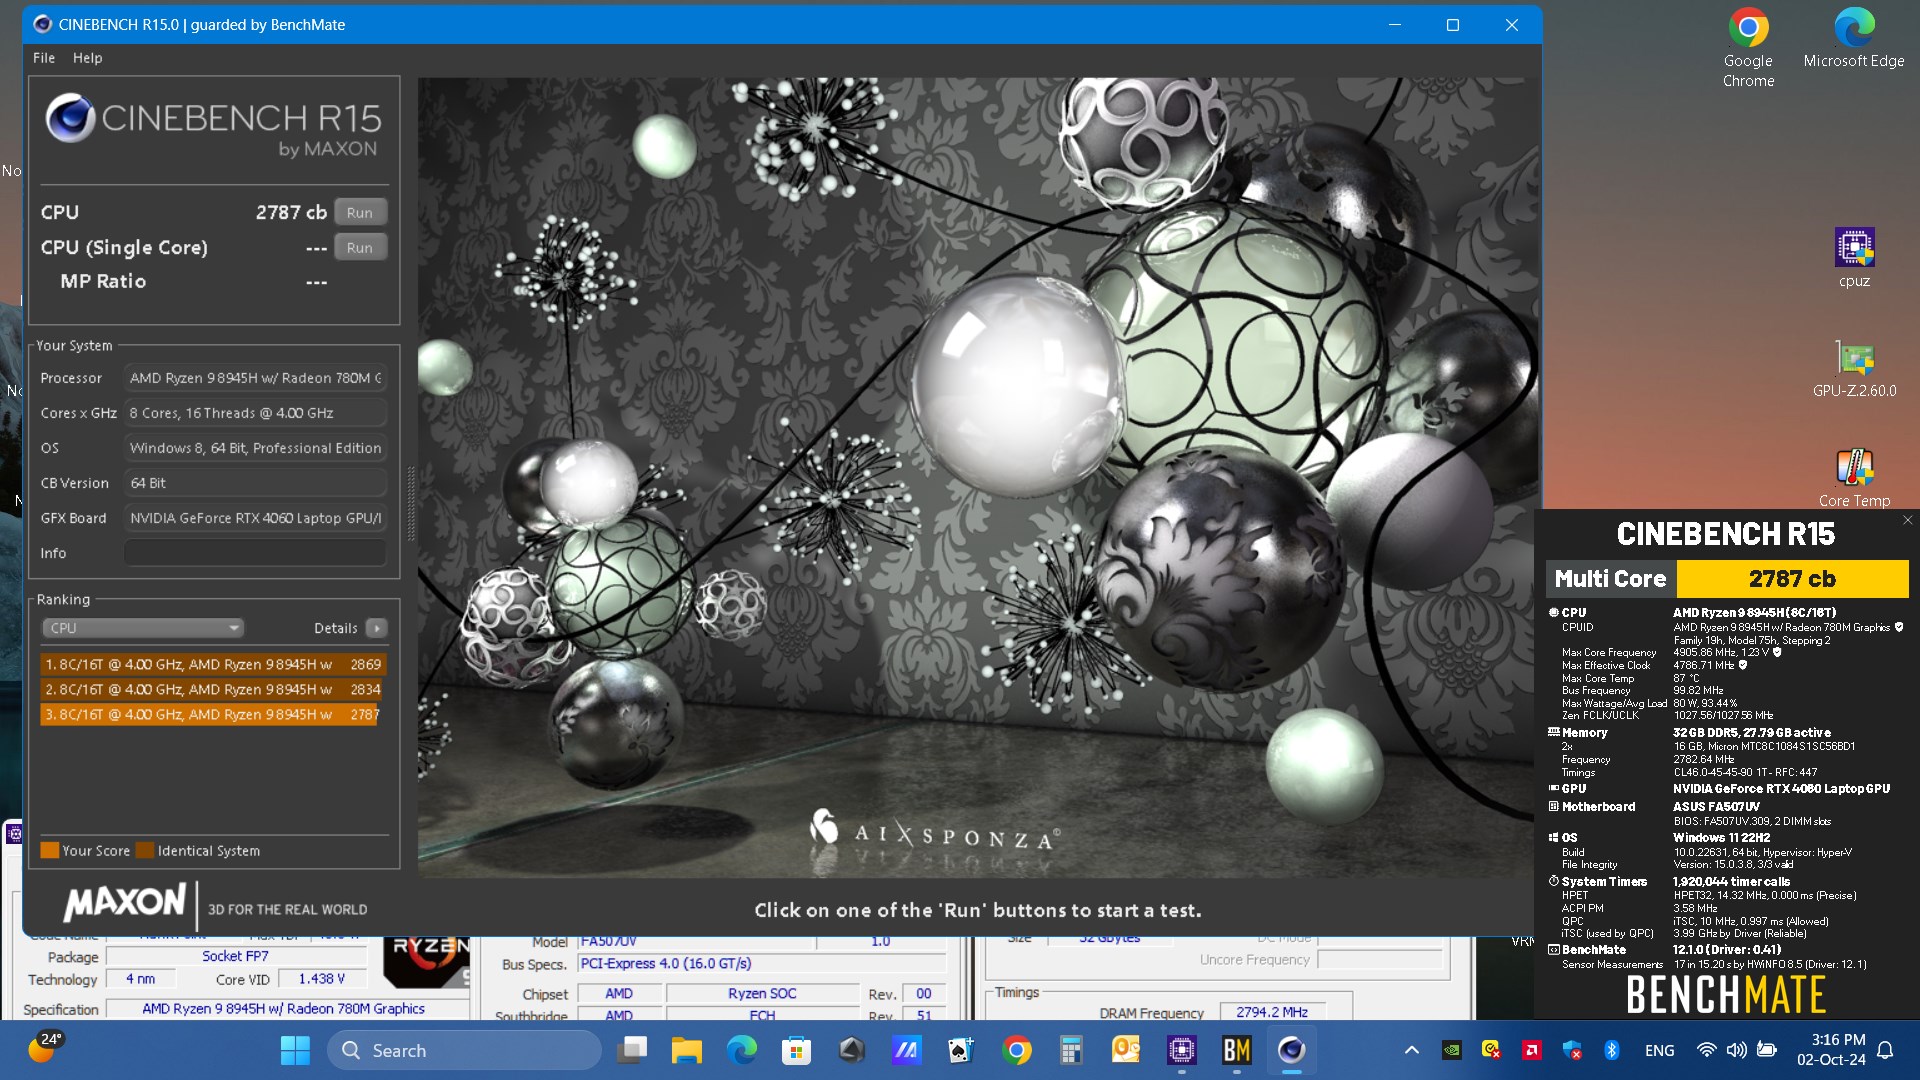The height and width of the screenshot is (1080, 1920).
Task: Click the Bluetooth tray icon
Action: 1611,1050
